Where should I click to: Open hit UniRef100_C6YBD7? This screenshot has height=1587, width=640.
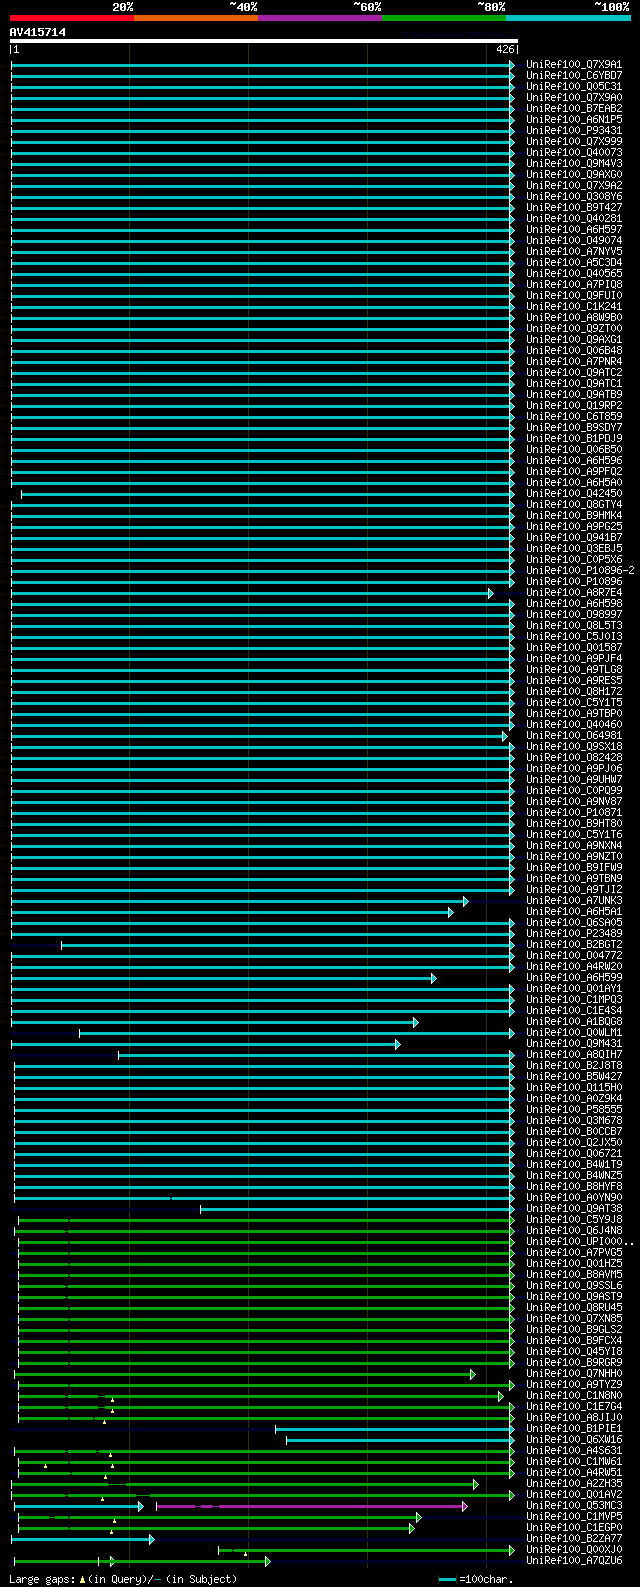[x=574, y=76]
